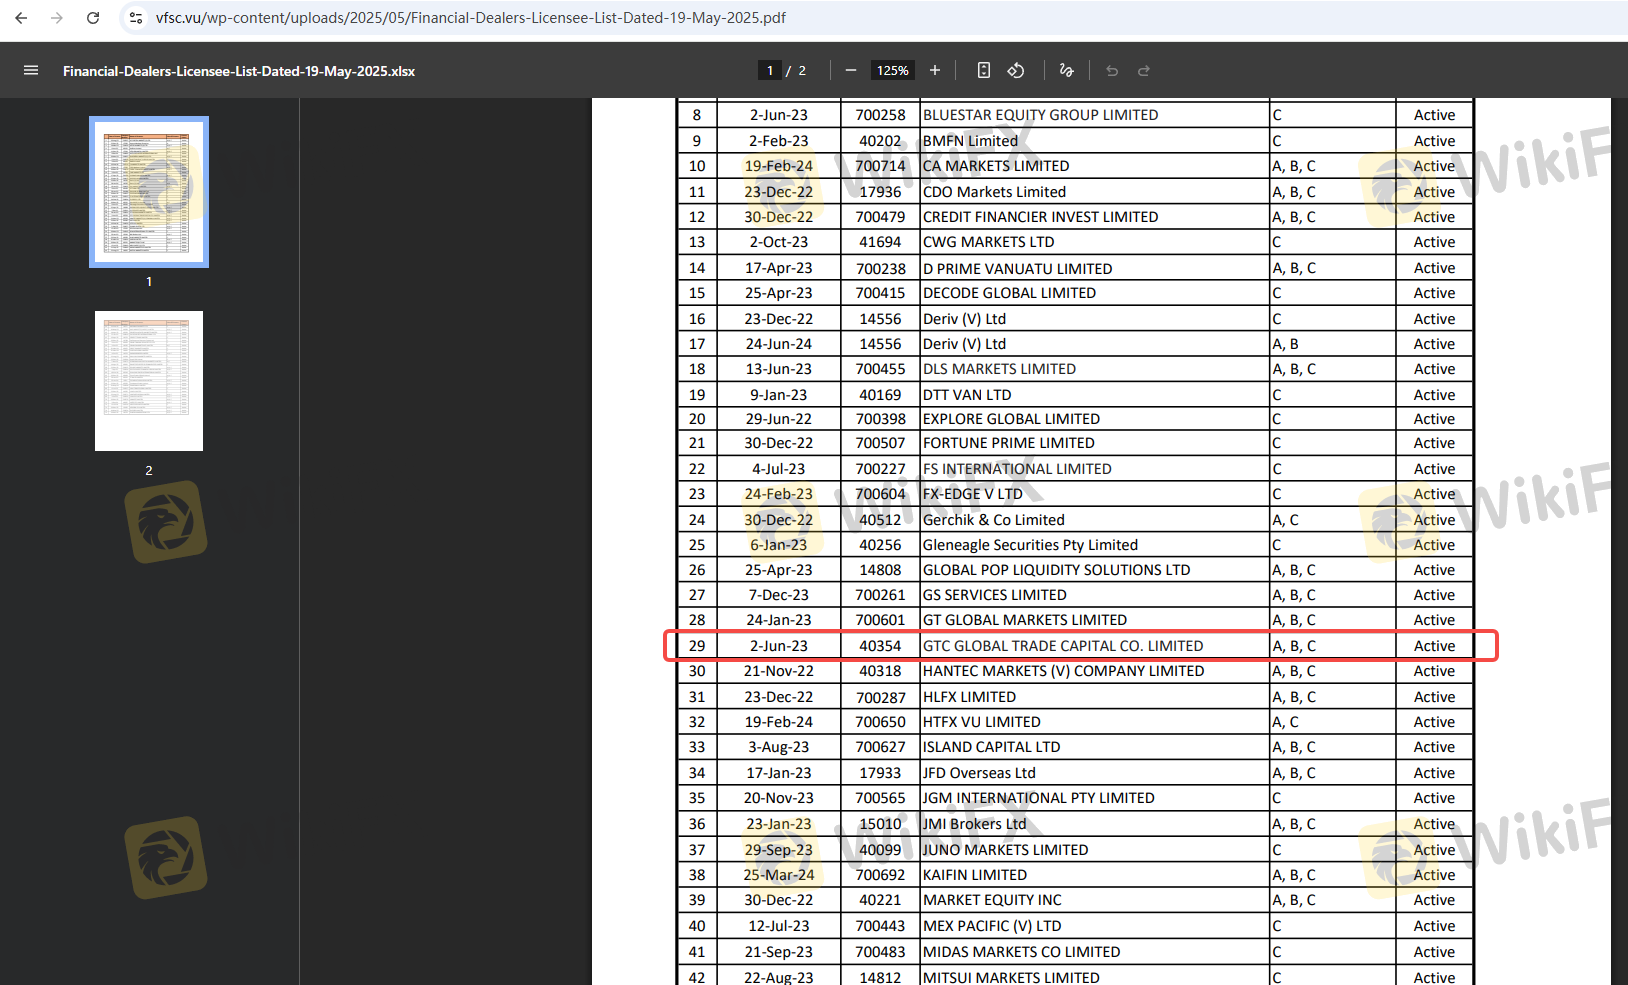Rotate the document counterclockwise
This screenshot has width=1628, height=985.
1016,70
